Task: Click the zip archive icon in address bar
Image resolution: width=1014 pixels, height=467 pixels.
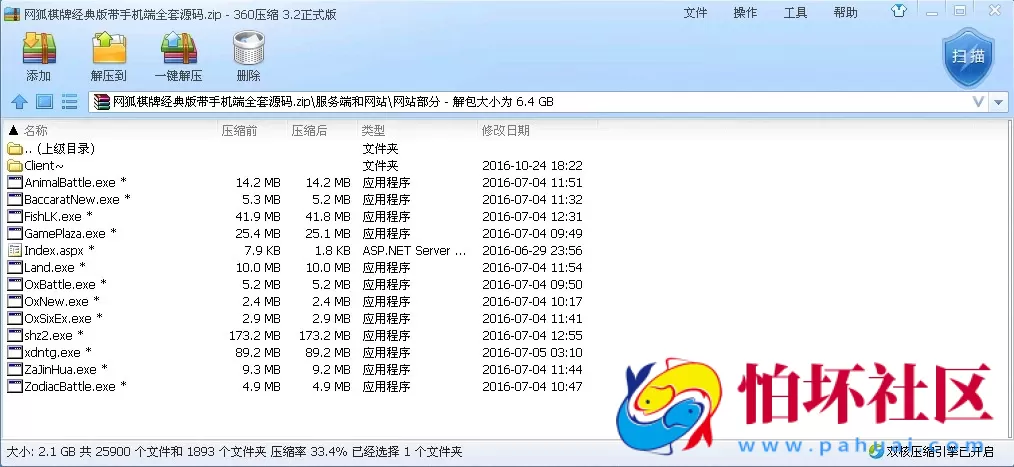Action: coord(102,102)
